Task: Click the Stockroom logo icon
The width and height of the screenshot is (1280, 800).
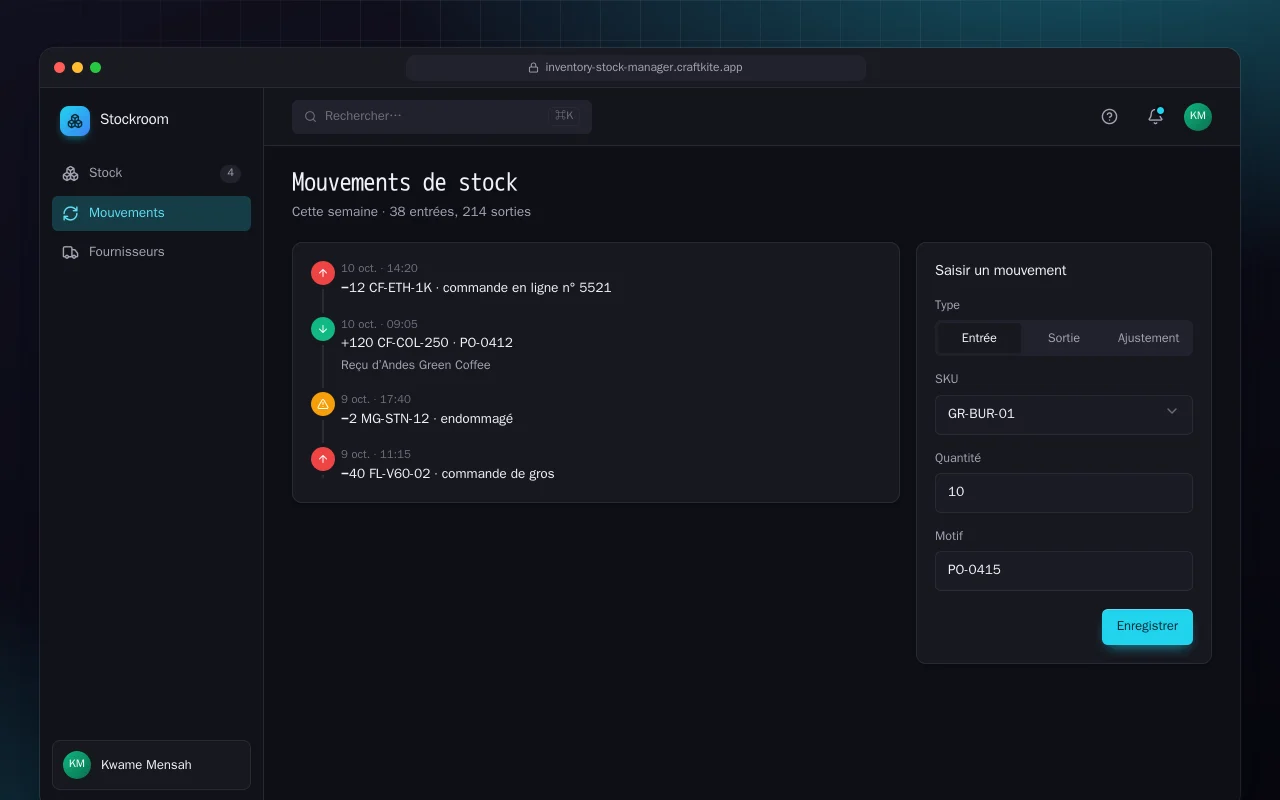Action: pyautogui.click(x=75, y=121)
